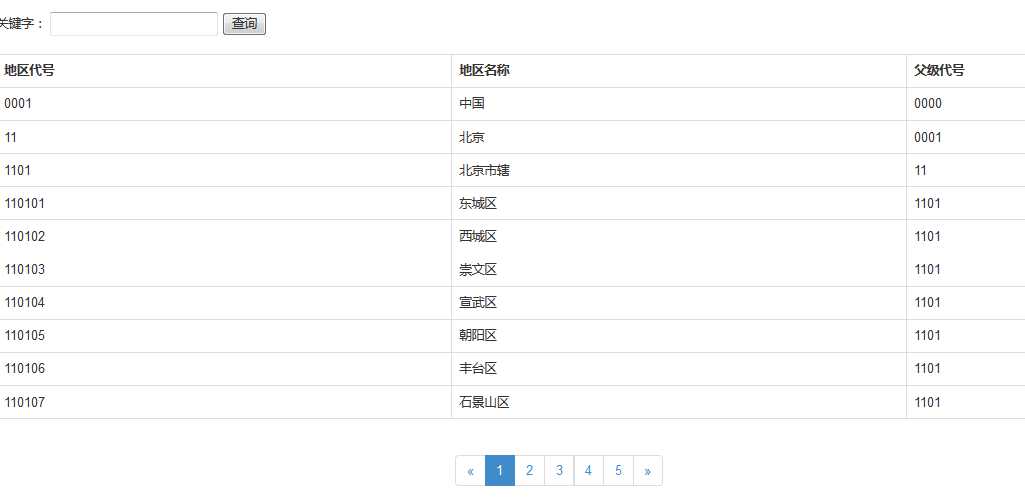The image size is (1025, 502).
Task: Select the 中国 row name cell
Action: (472, 104)
